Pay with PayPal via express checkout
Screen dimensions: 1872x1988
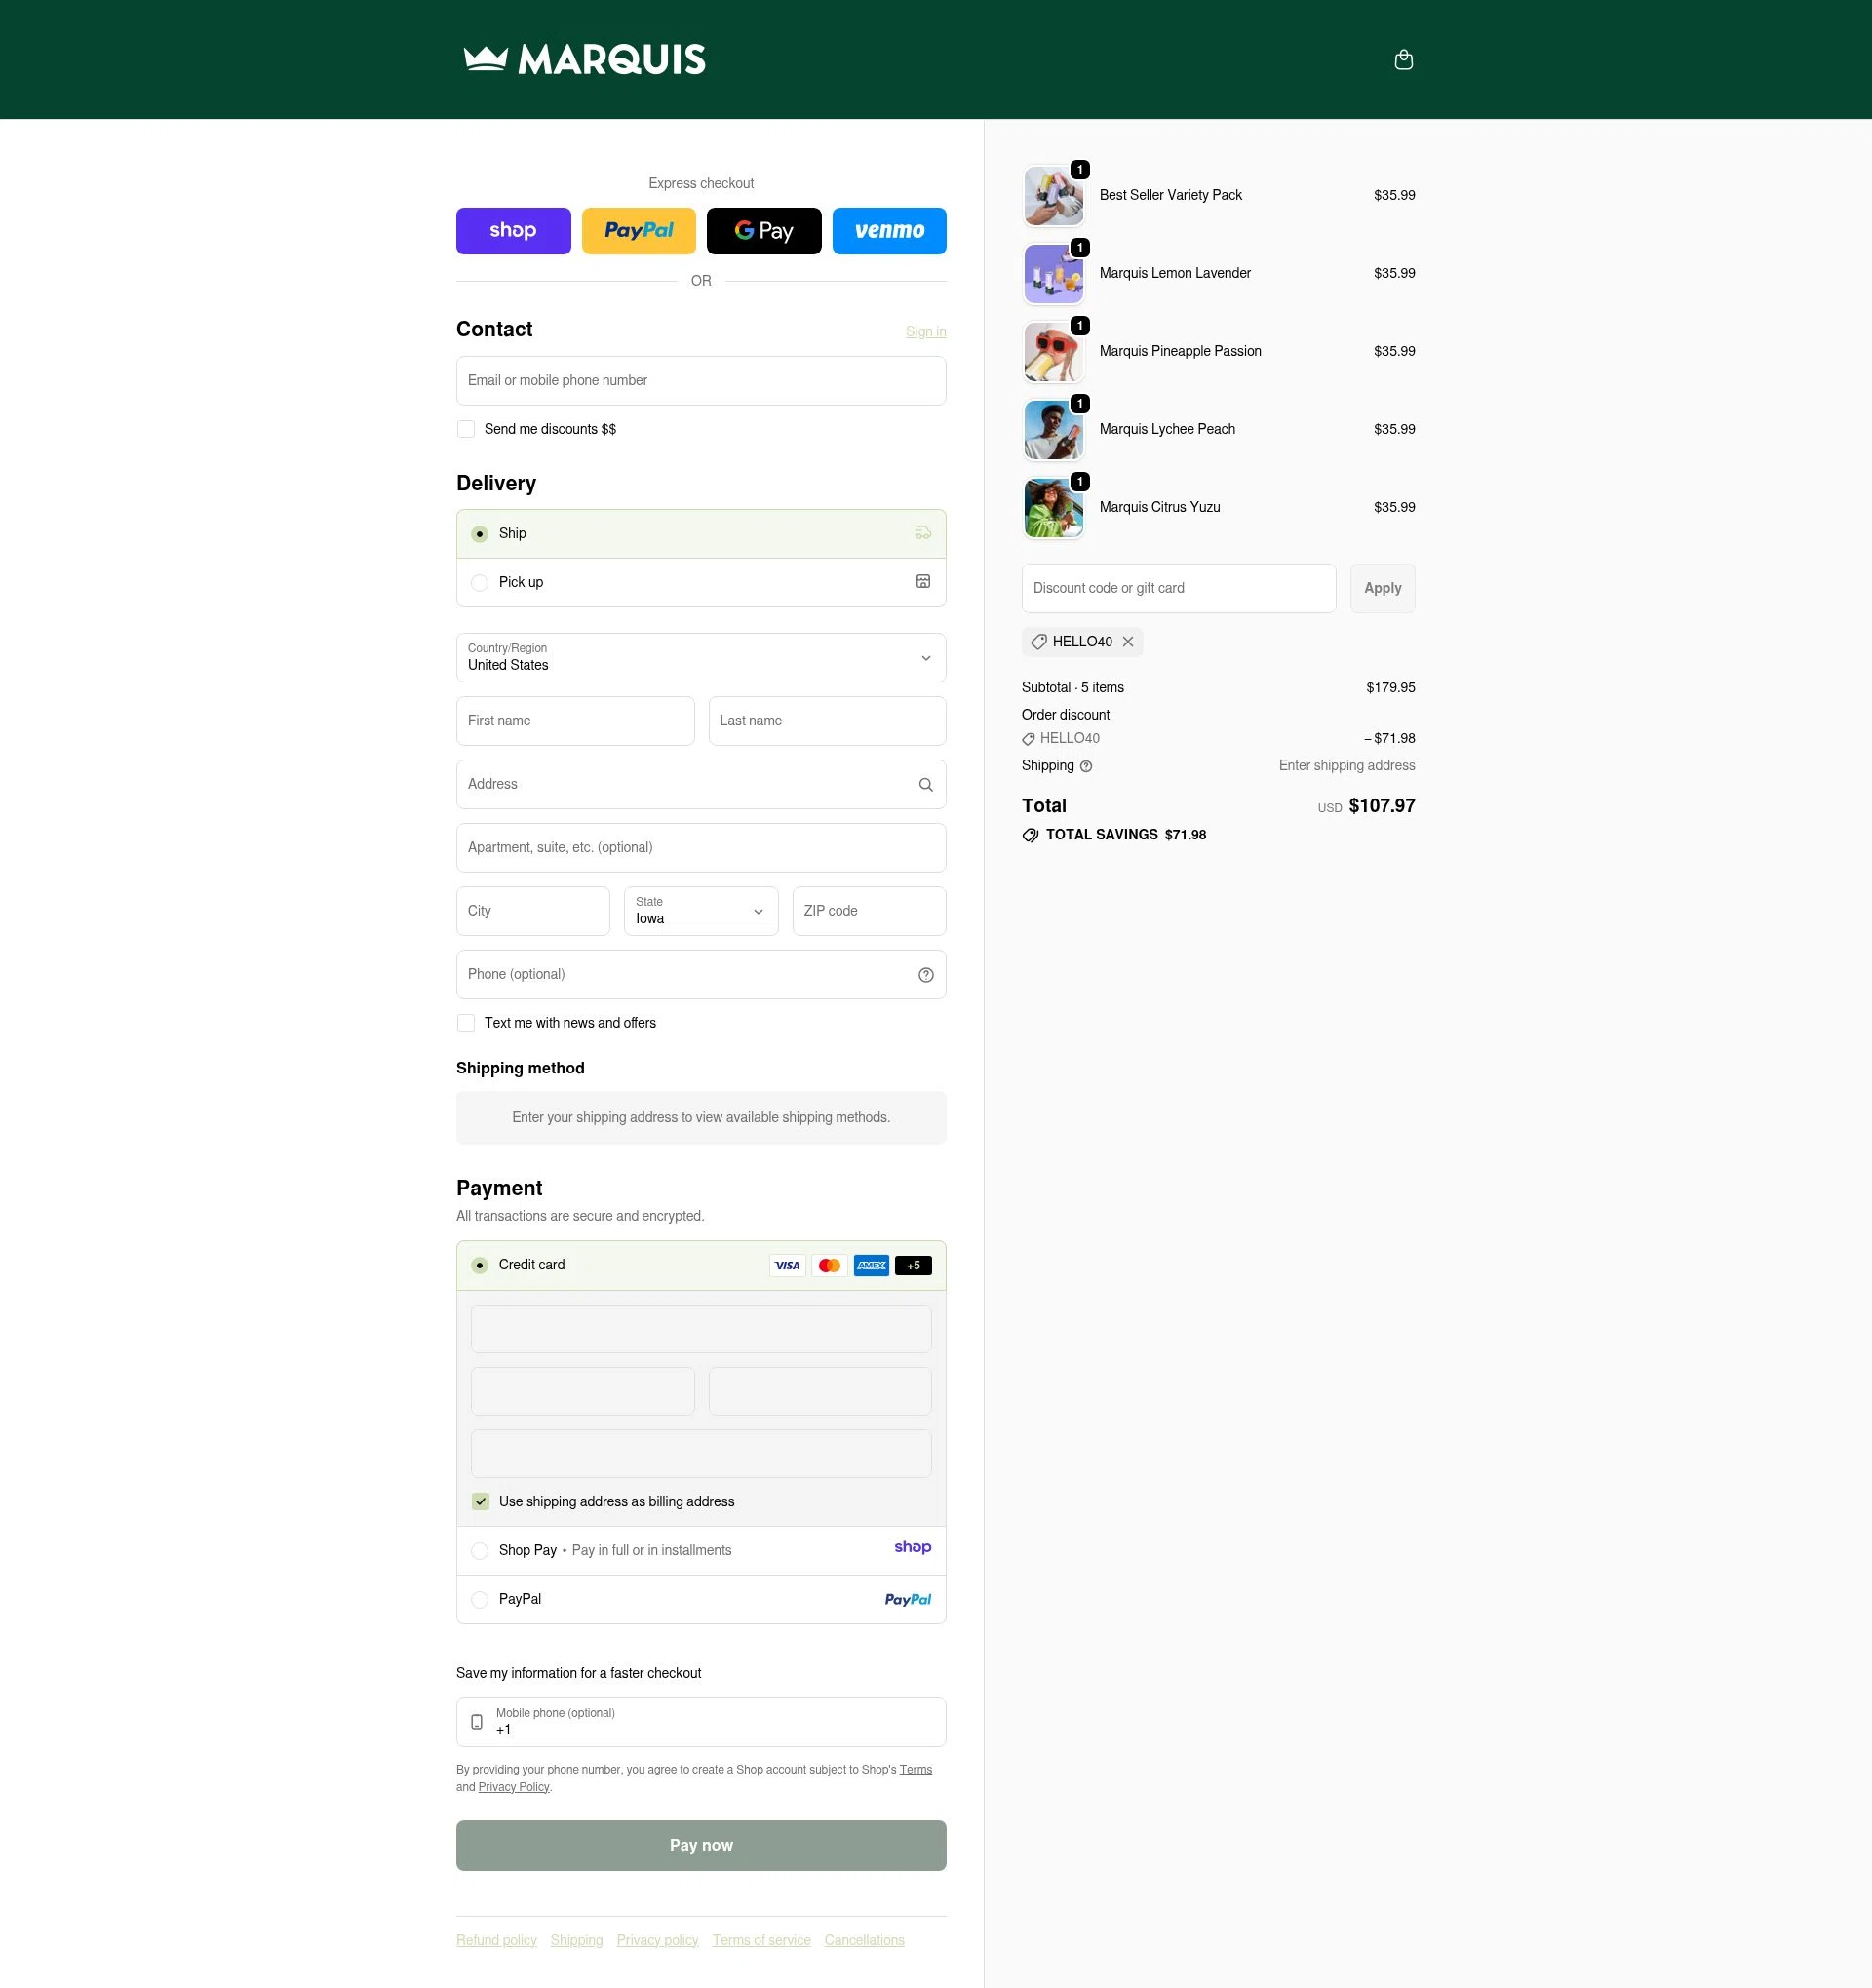coord(638,231)
